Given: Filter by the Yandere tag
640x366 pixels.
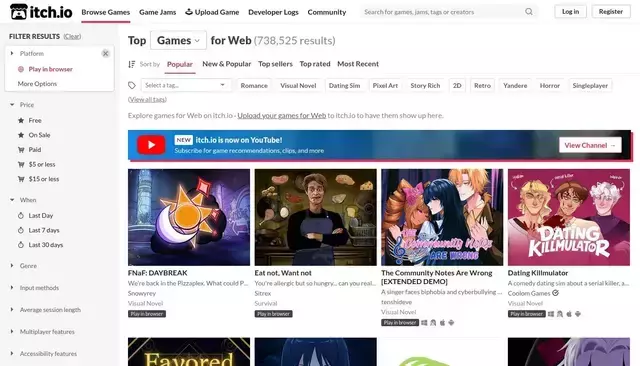Looking at the screenshot, I should [x=515, y=85].
